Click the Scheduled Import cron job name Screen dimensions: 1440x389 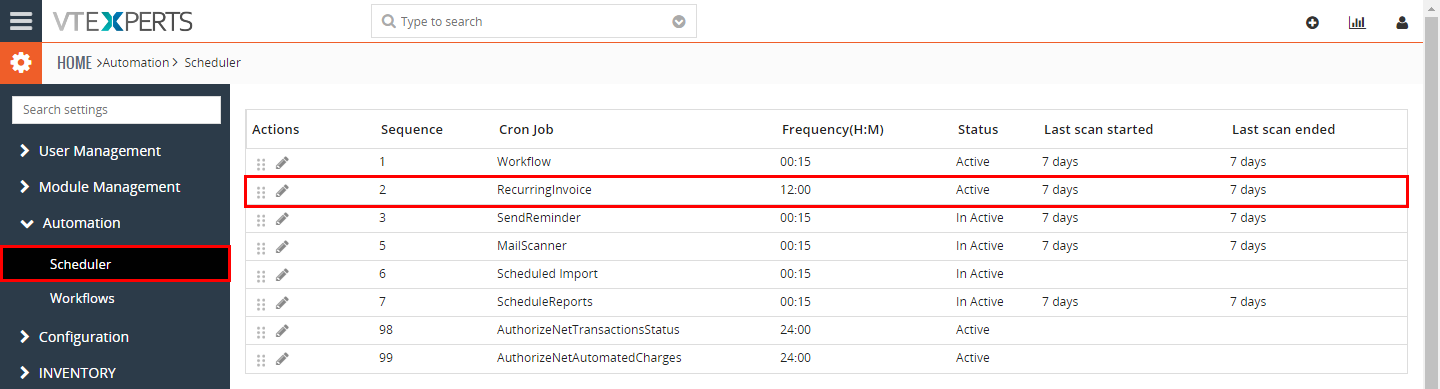548,273
